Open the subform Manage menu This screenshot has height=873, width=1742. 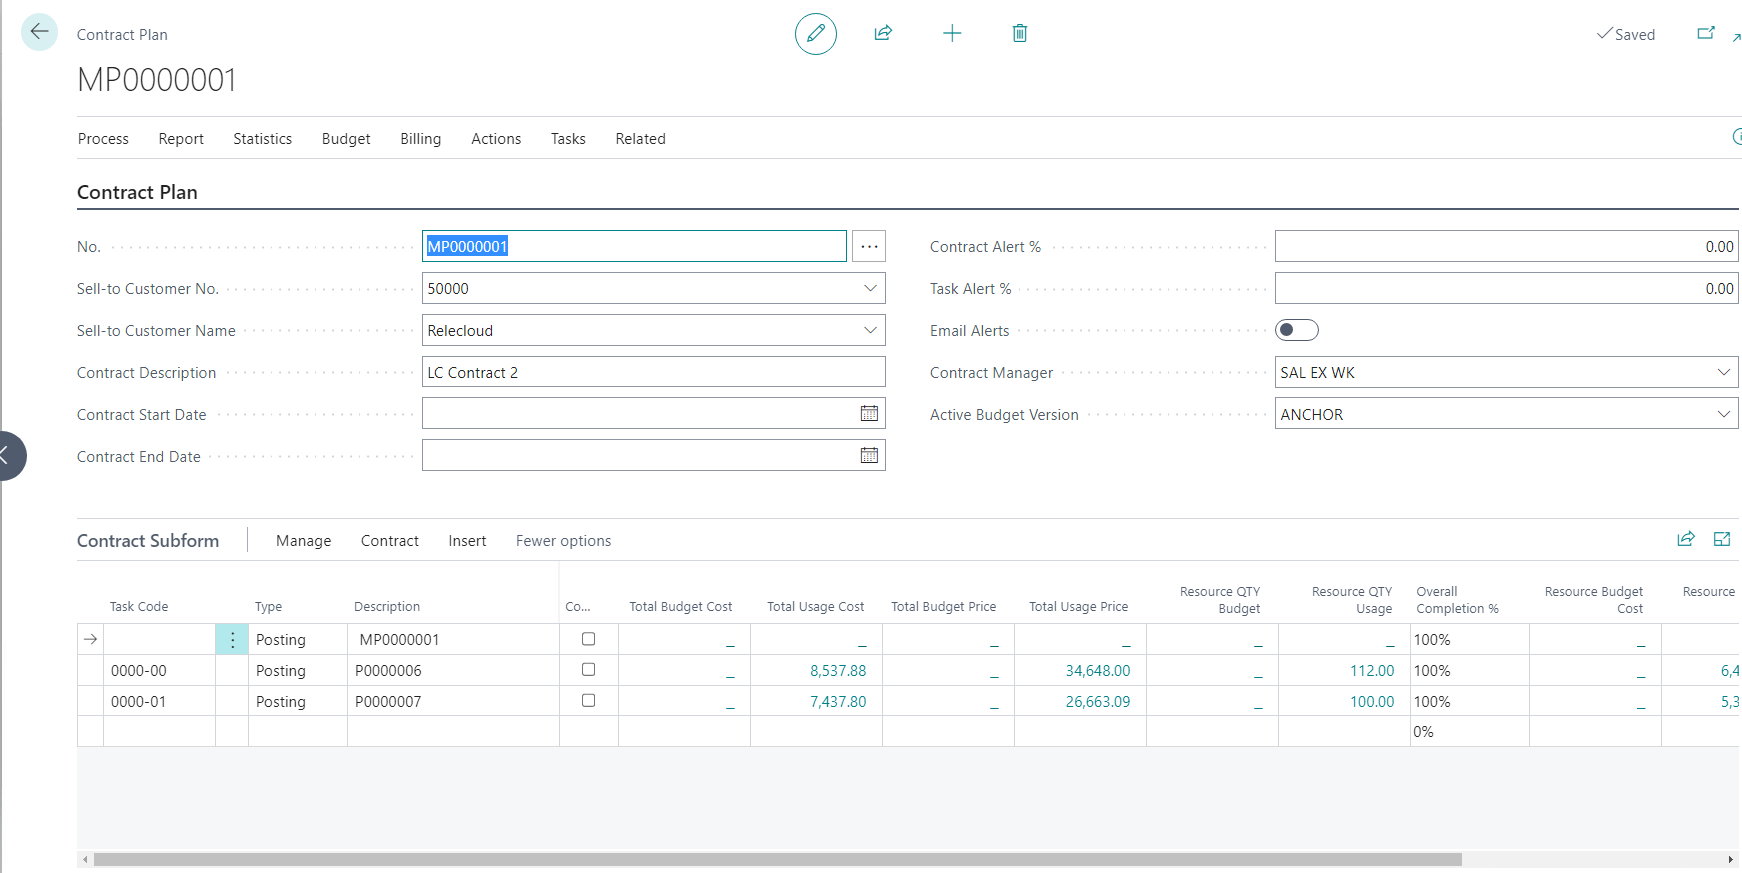tap(304, 541)
